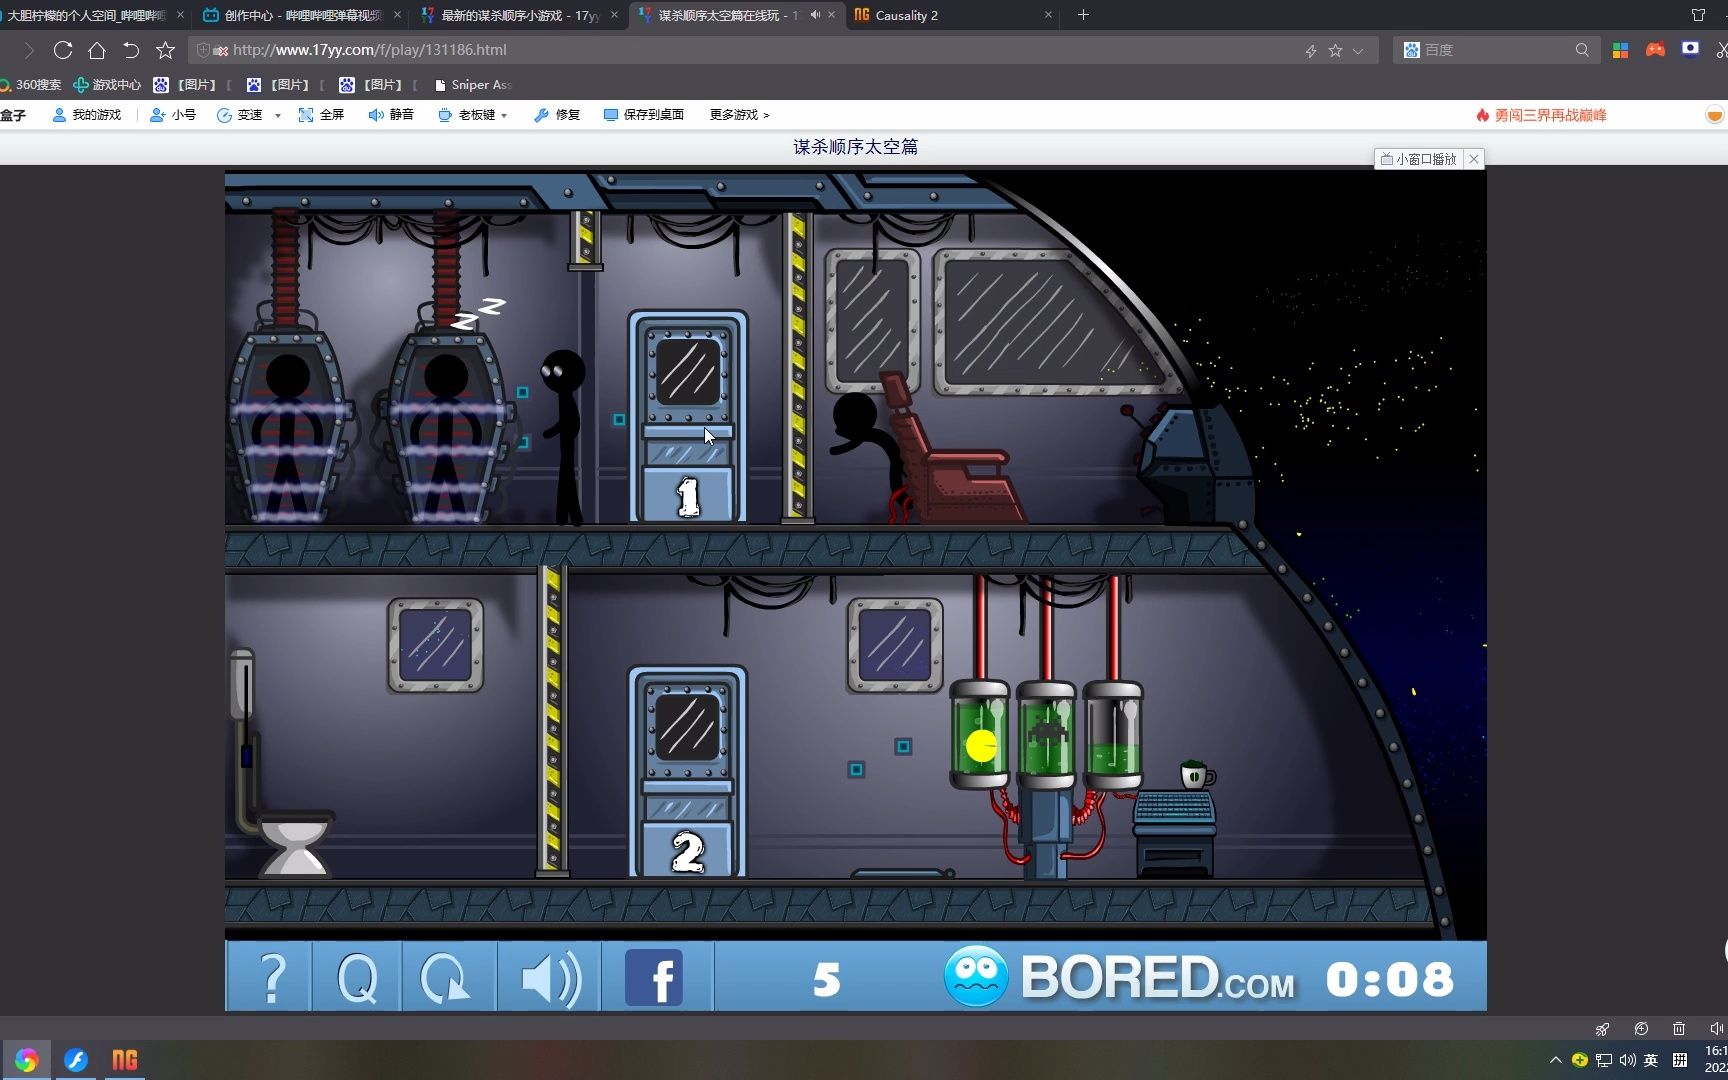Open the red gamepad extension icon

tap(1656, 49)
